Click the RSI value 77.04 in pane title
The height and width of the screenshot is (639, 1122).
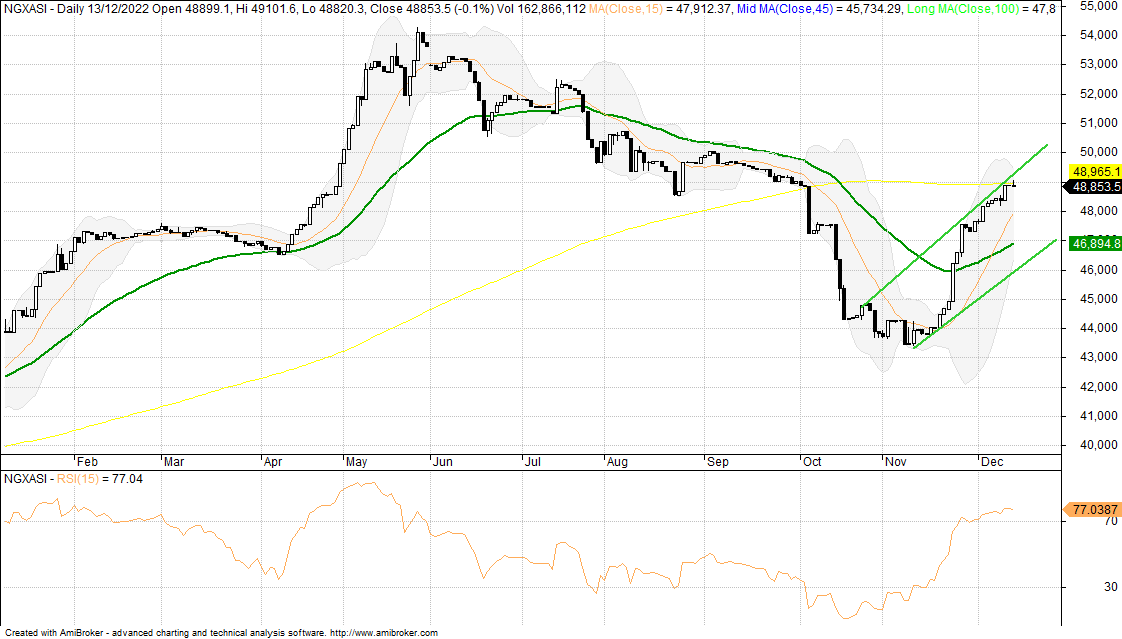click(127, 479)
